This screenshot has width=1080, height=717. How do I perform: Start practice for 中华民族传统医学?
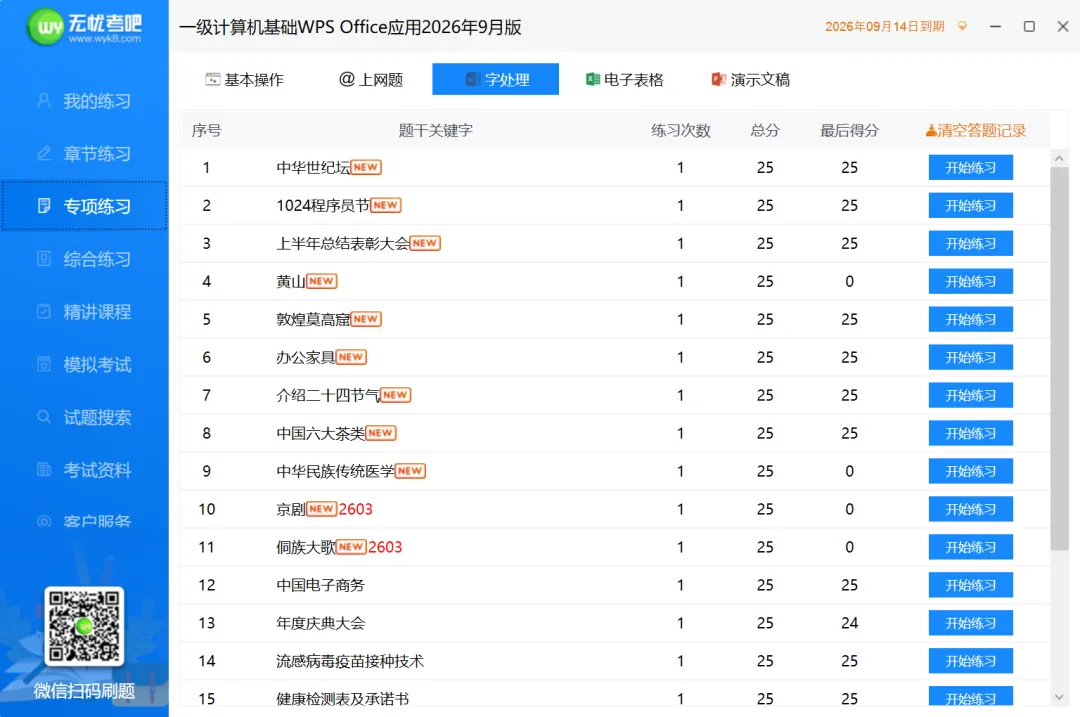[x=970, y=470]
